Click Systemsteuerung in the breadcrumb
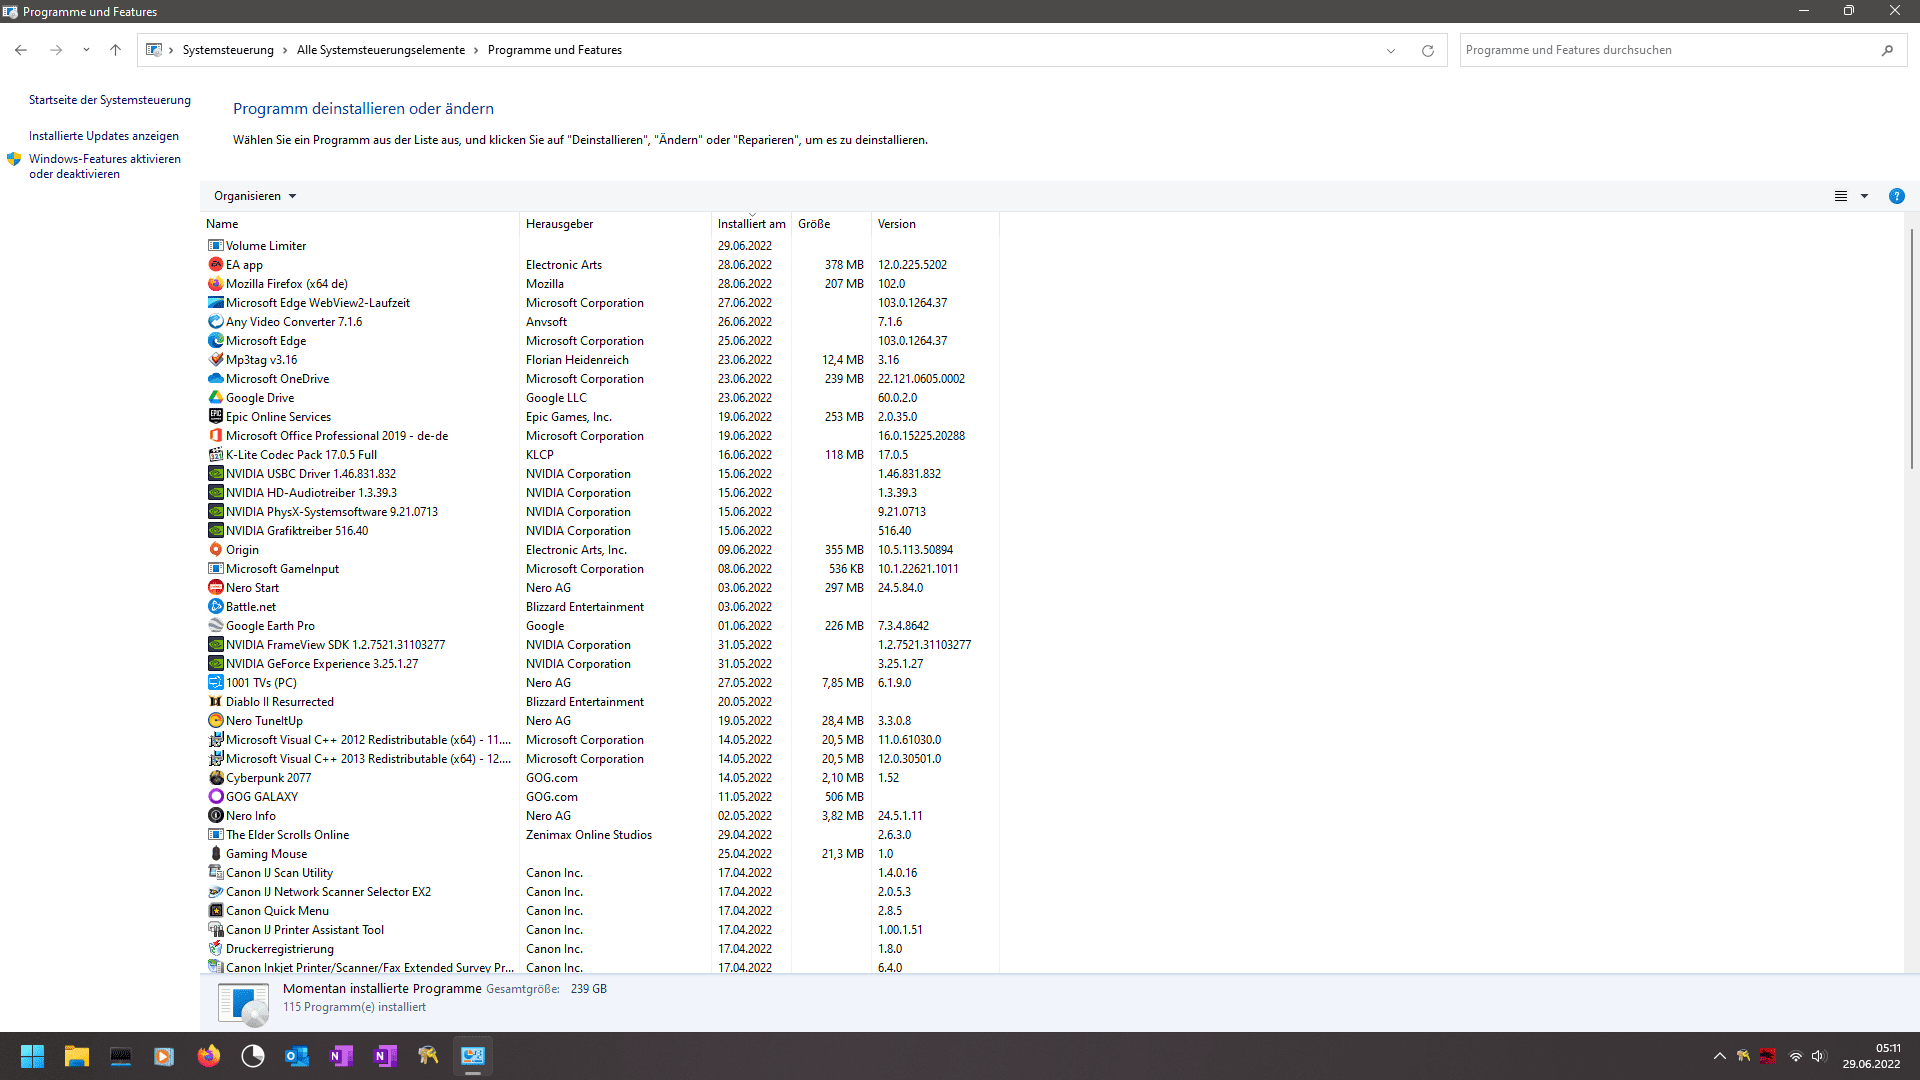This screenshot has width=1920, height=1080. tap(228, 50)
